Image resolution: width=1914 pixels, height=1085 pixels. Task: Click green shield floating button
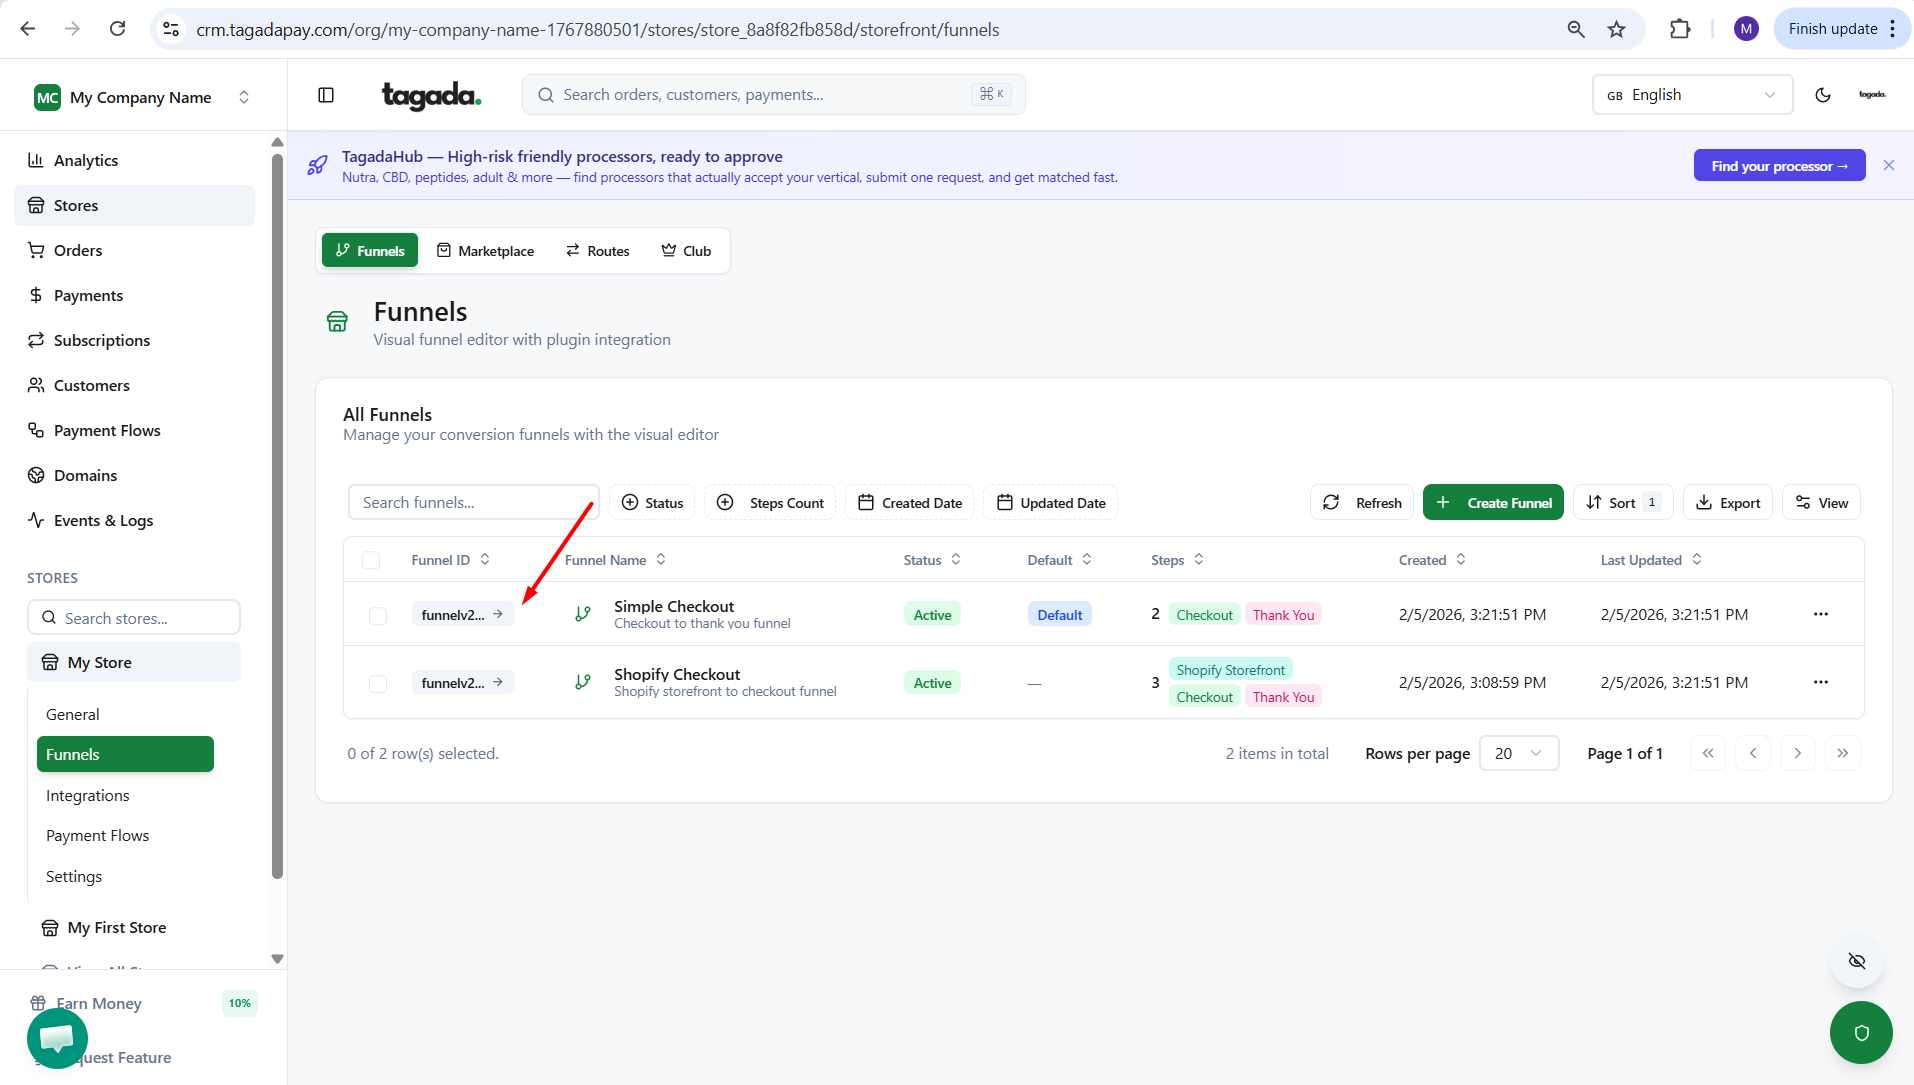pos(1860,1032)
